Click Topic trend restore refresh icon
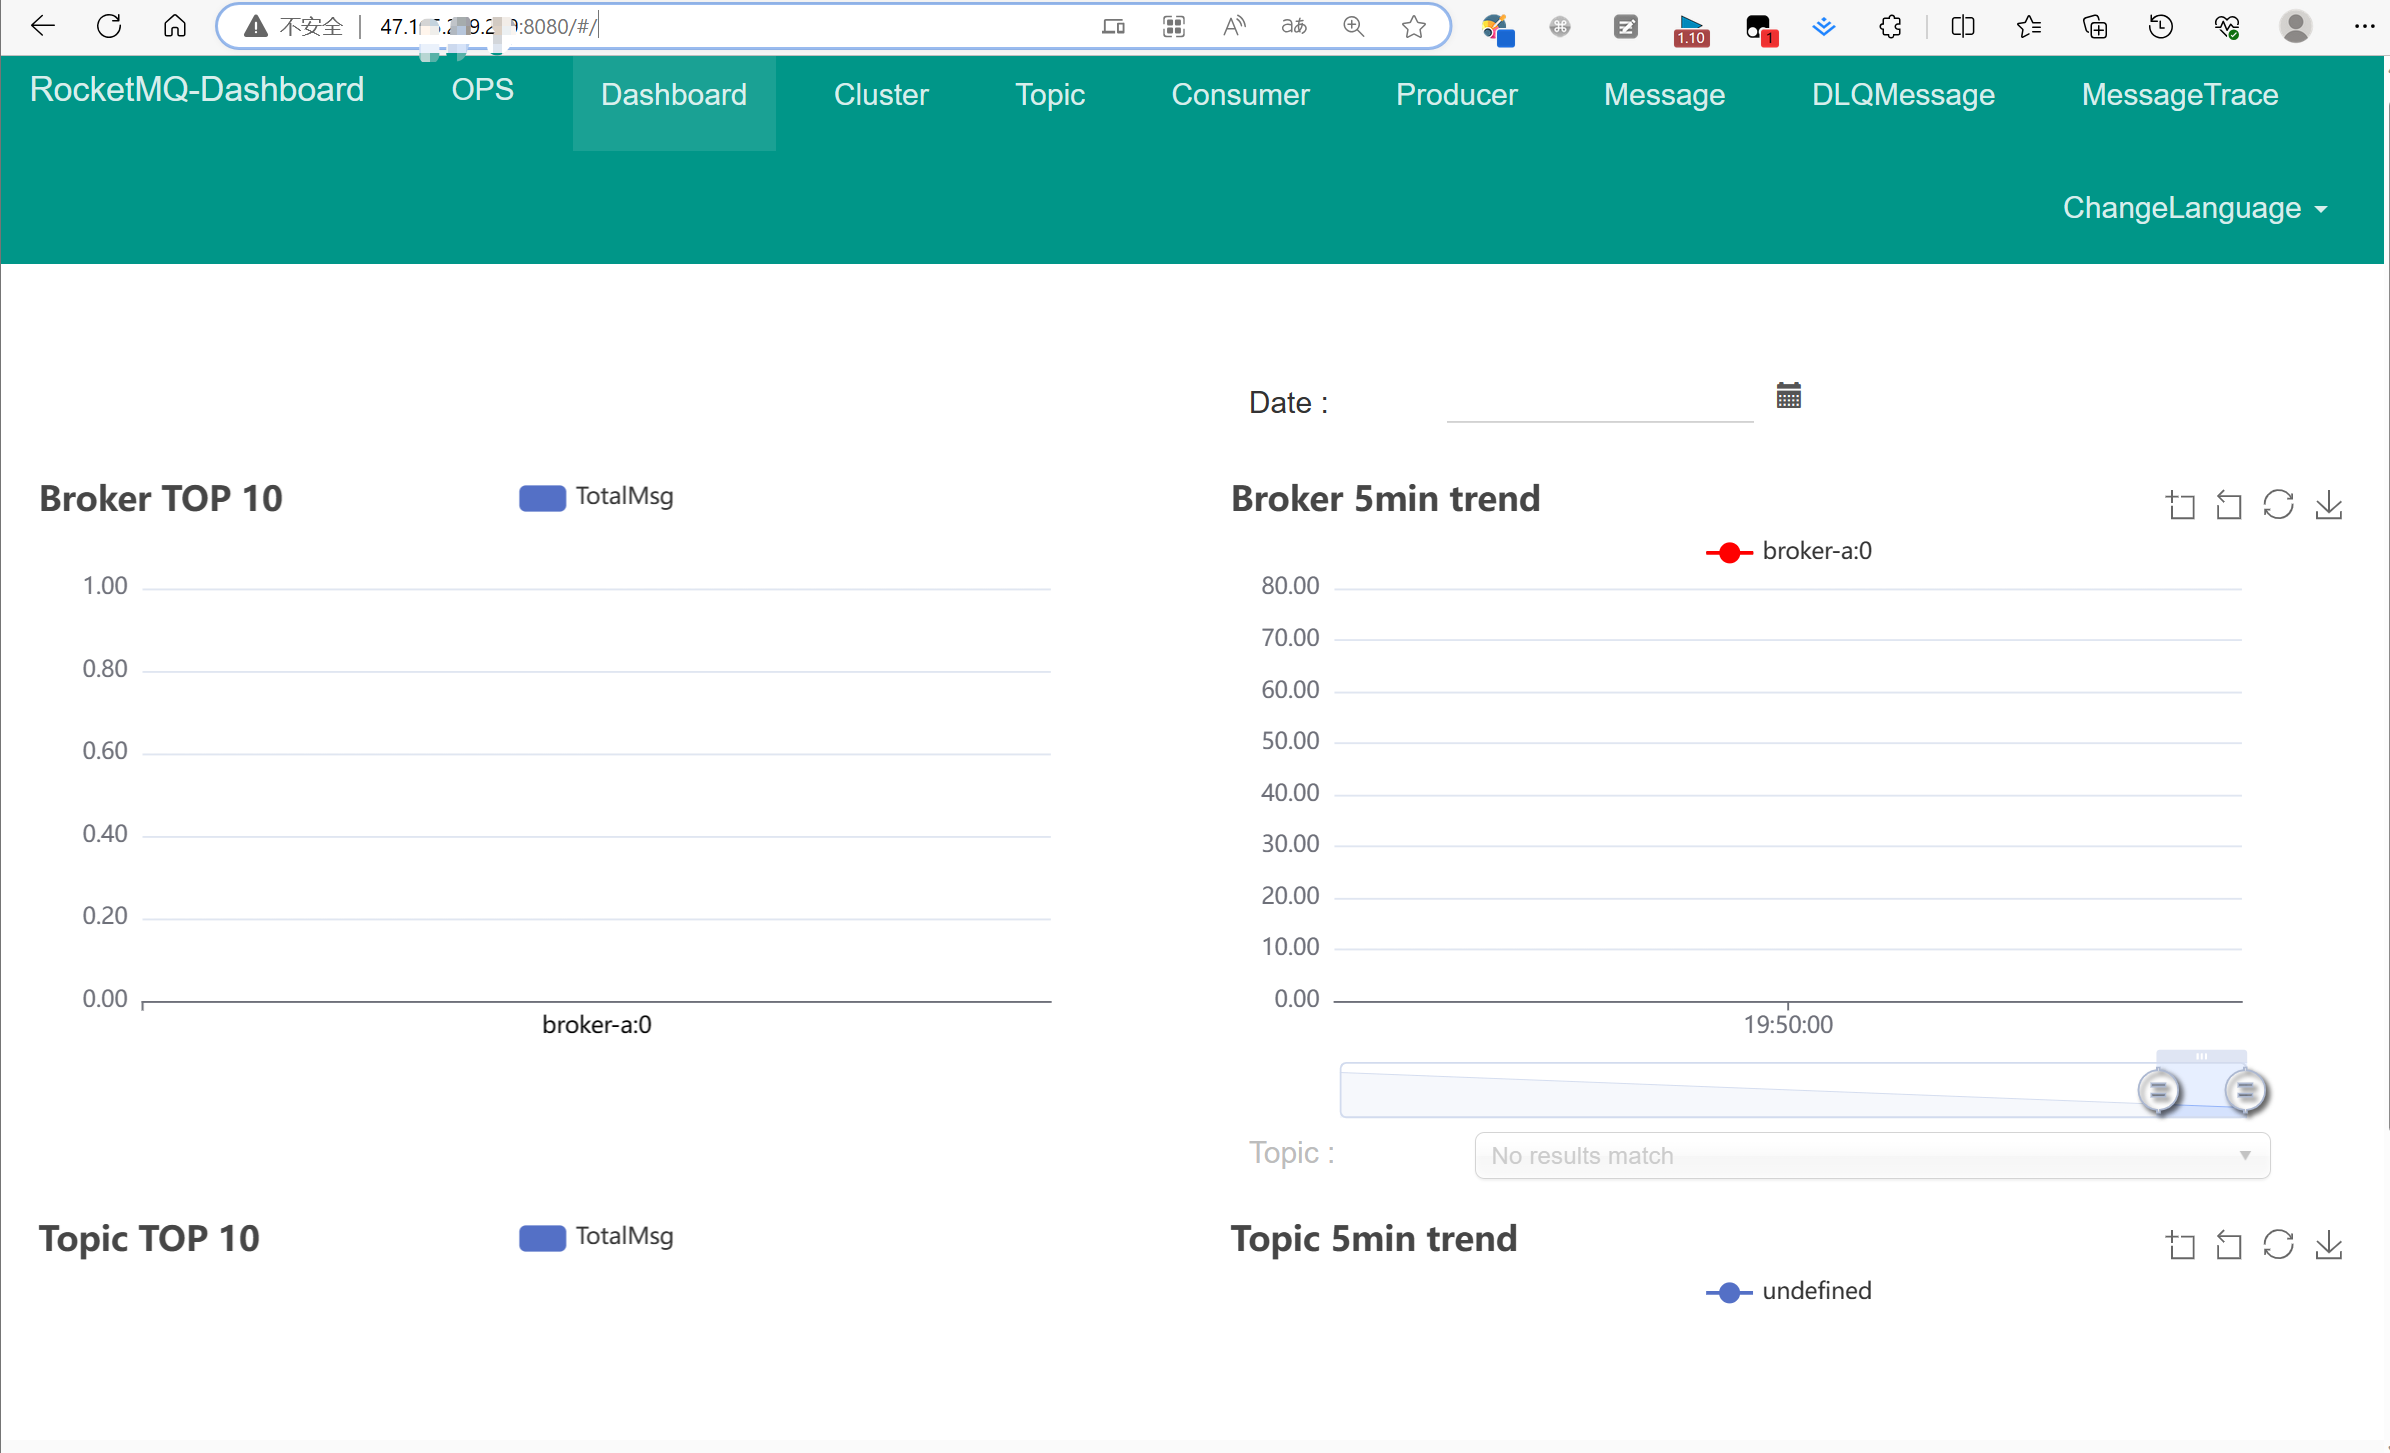Image resolution: width=2390 pixels, height=1453 pixels. [2278, 1245]
